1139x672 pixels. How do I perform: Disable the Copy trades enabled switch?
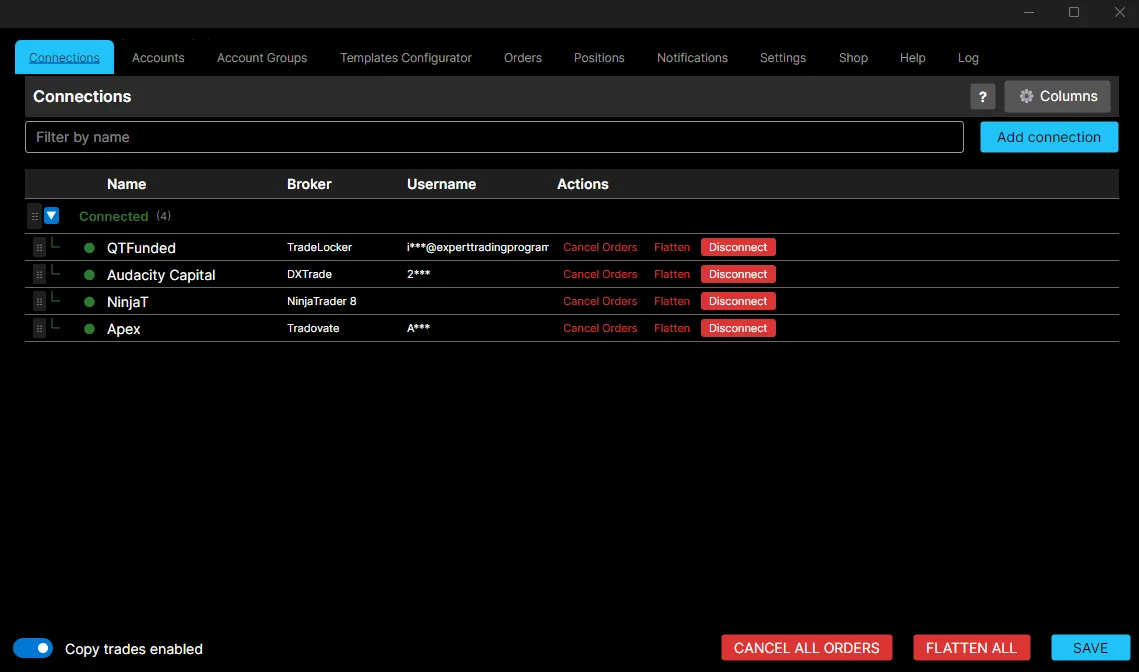click(33, 648)
